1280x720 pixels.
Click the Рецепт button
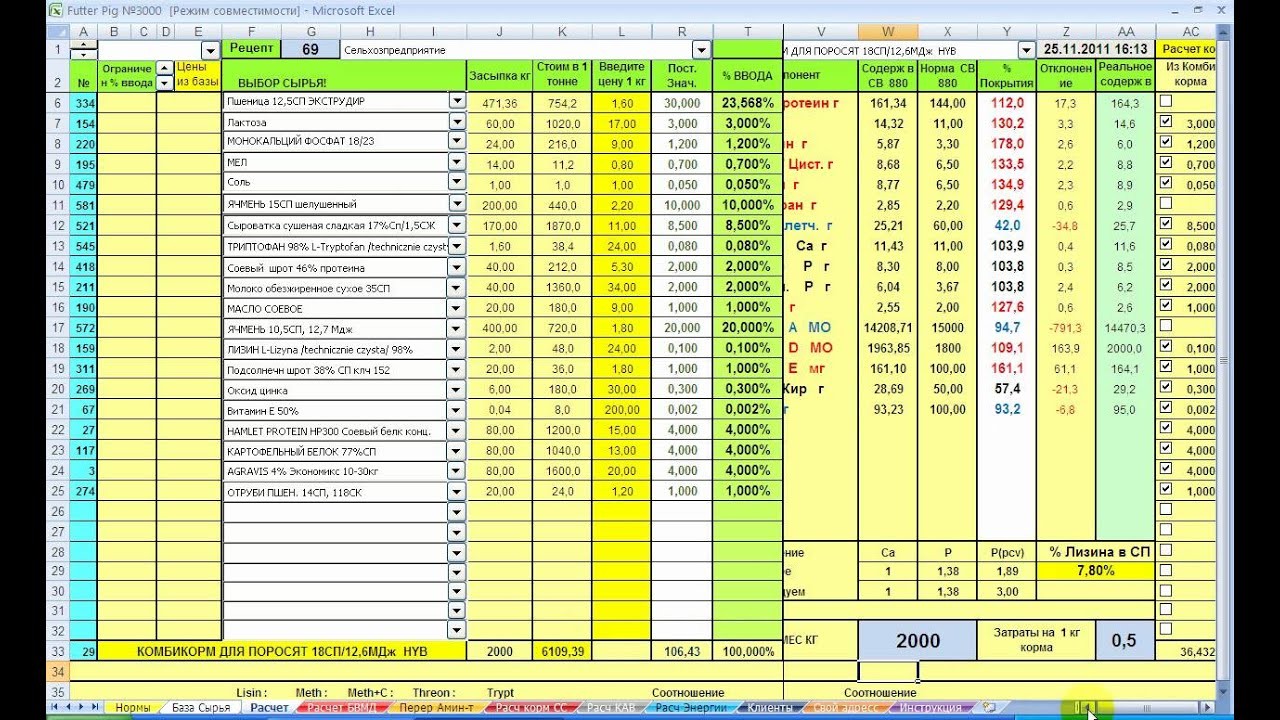tap(251, 48)
